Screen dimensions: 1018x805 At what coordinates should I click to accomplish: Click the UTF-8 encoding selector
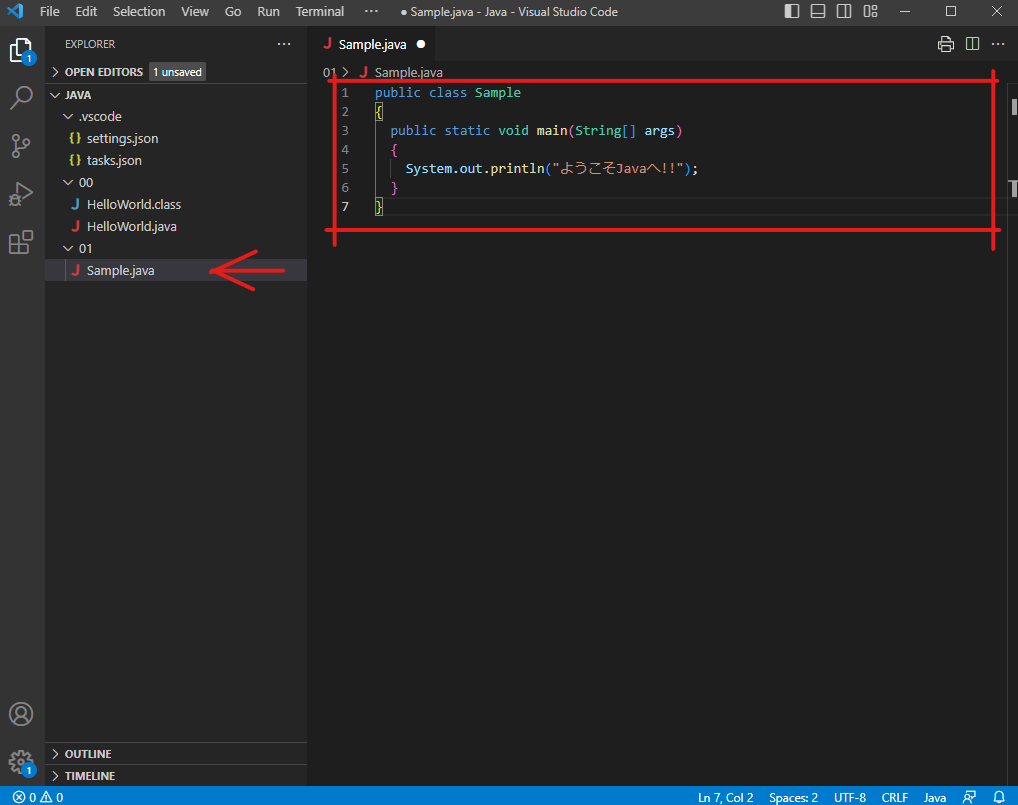849,797
